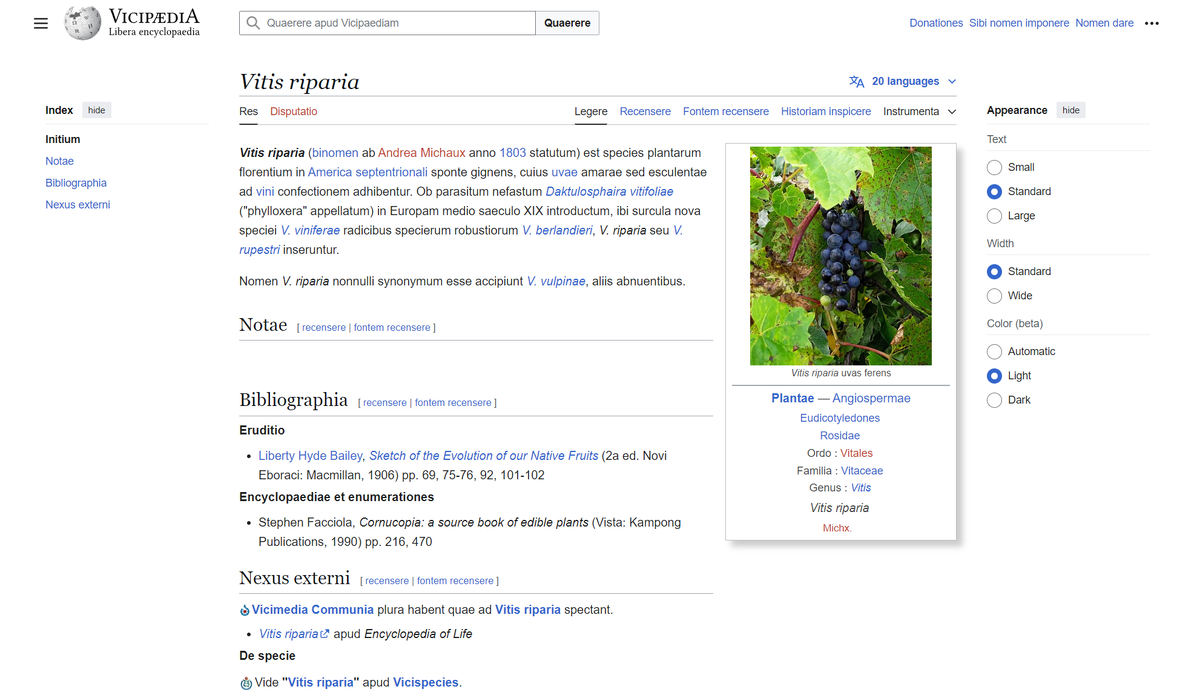
Task: Open Plantae link in the taxobox
Action: pyautogui.click(x=793, y=399)
